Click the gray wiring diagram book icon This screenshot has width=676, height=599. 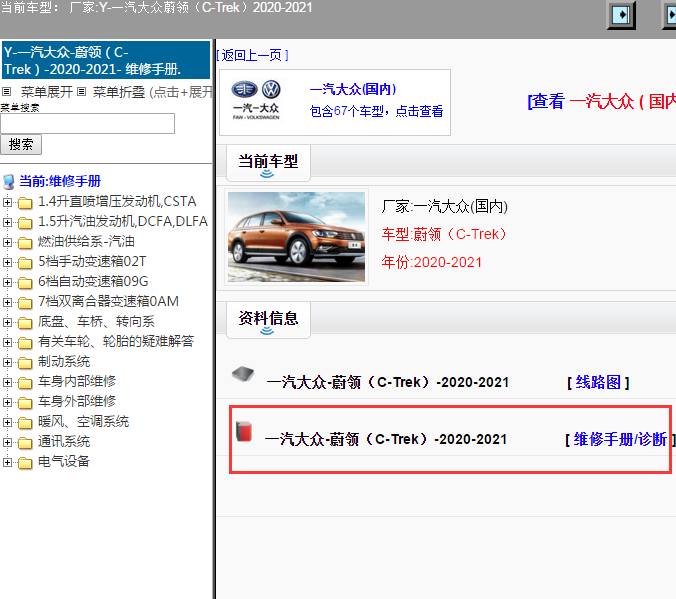243,374
